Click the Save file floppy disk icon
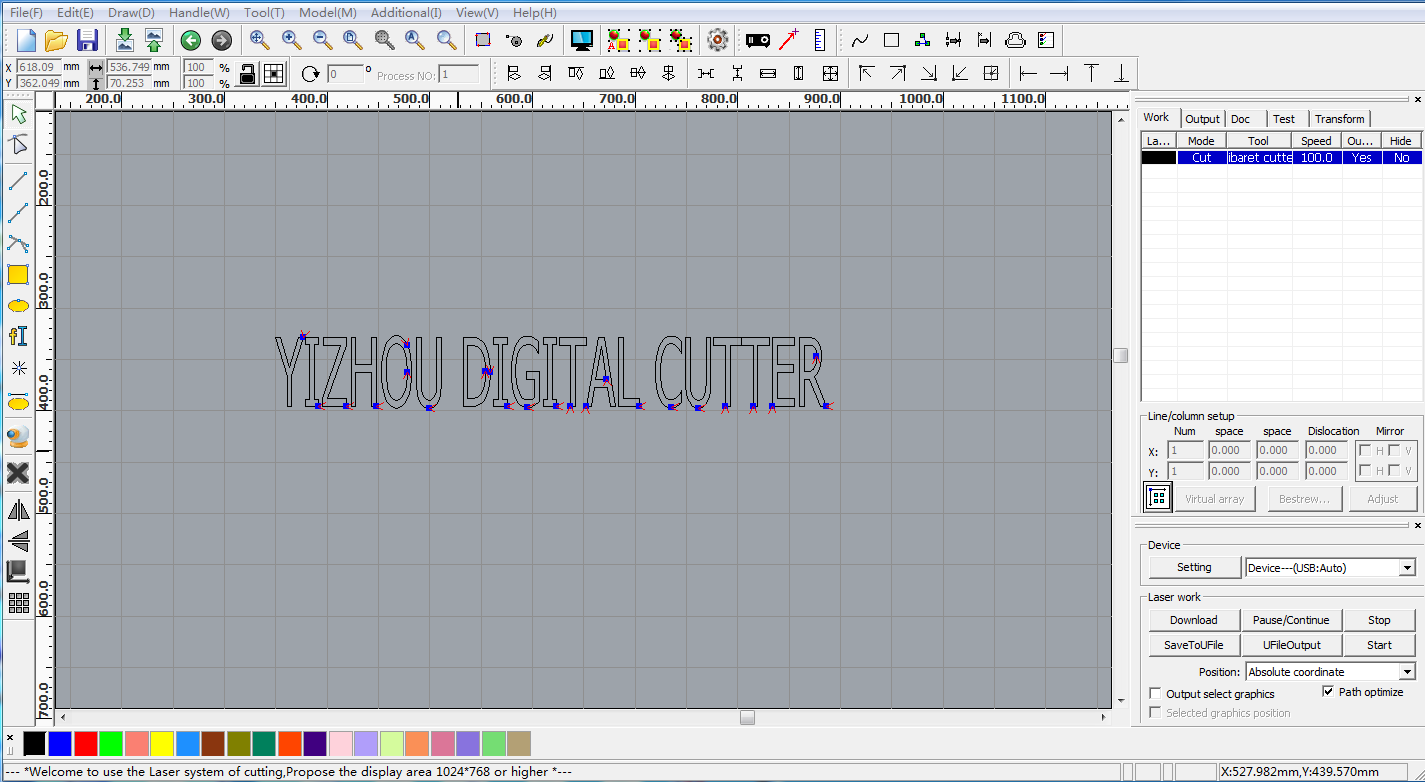 point(87,40)
